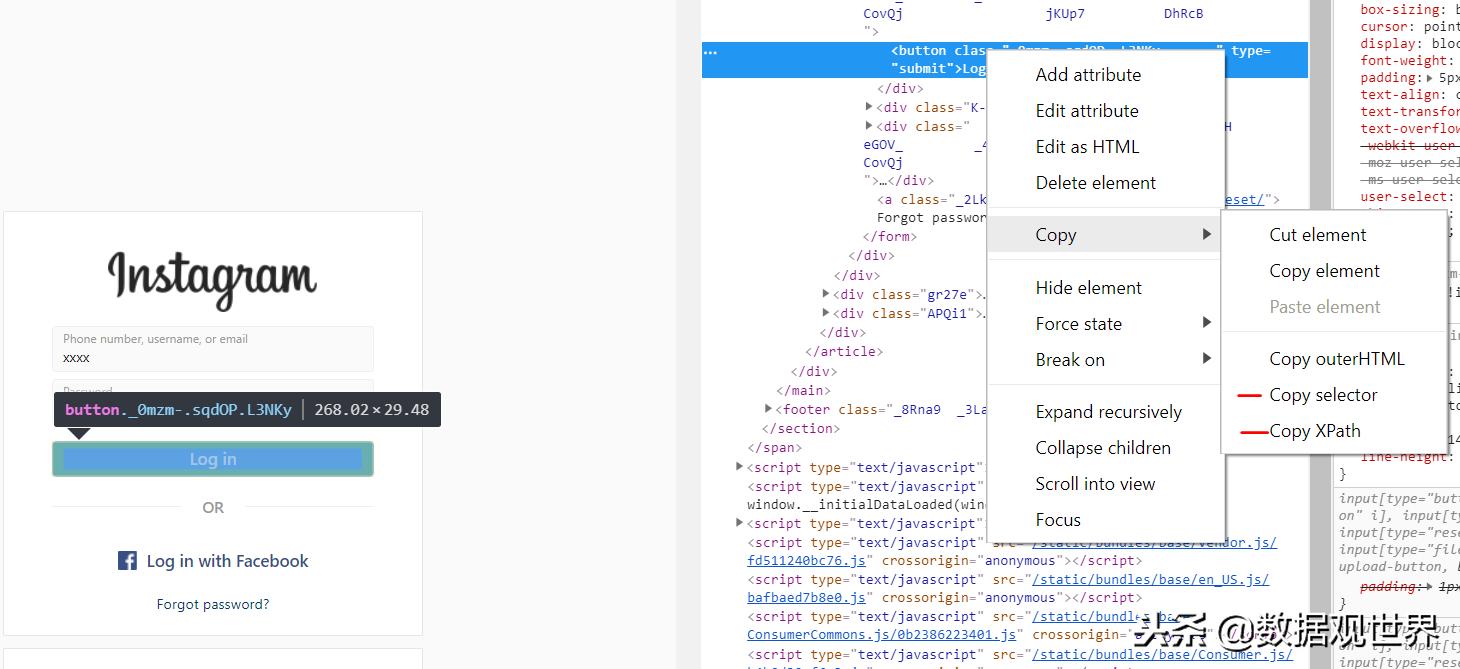Click the Forgot password? link

click(x=213, y=604)
